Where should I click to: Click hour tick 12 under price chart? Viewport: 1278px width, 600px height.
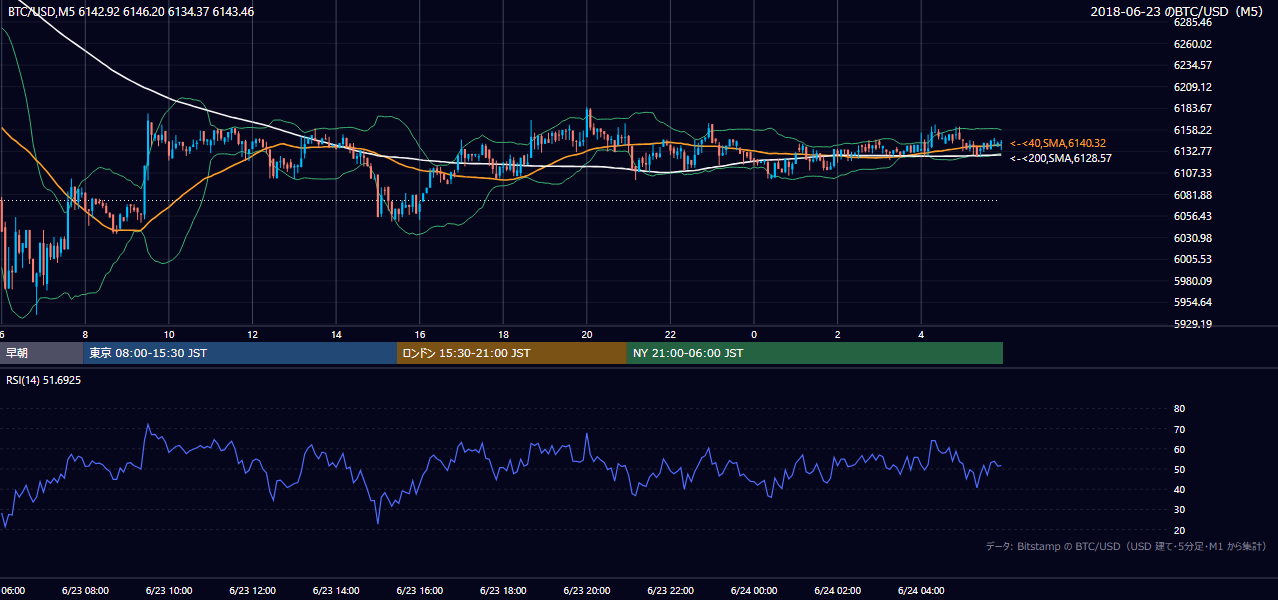point(252,334)
